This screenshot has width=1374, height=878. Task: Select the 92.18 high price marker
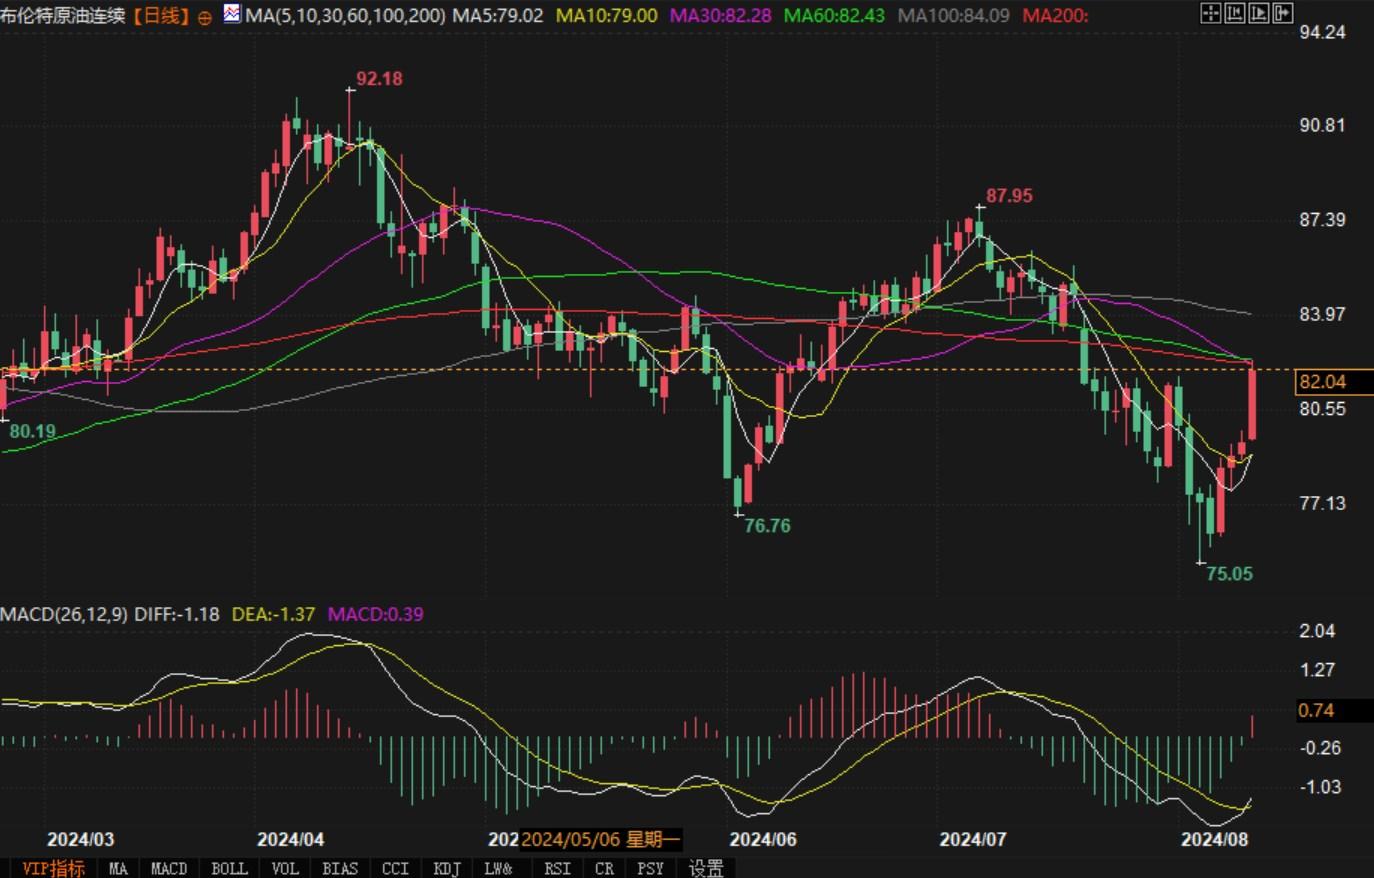(379, 78)
